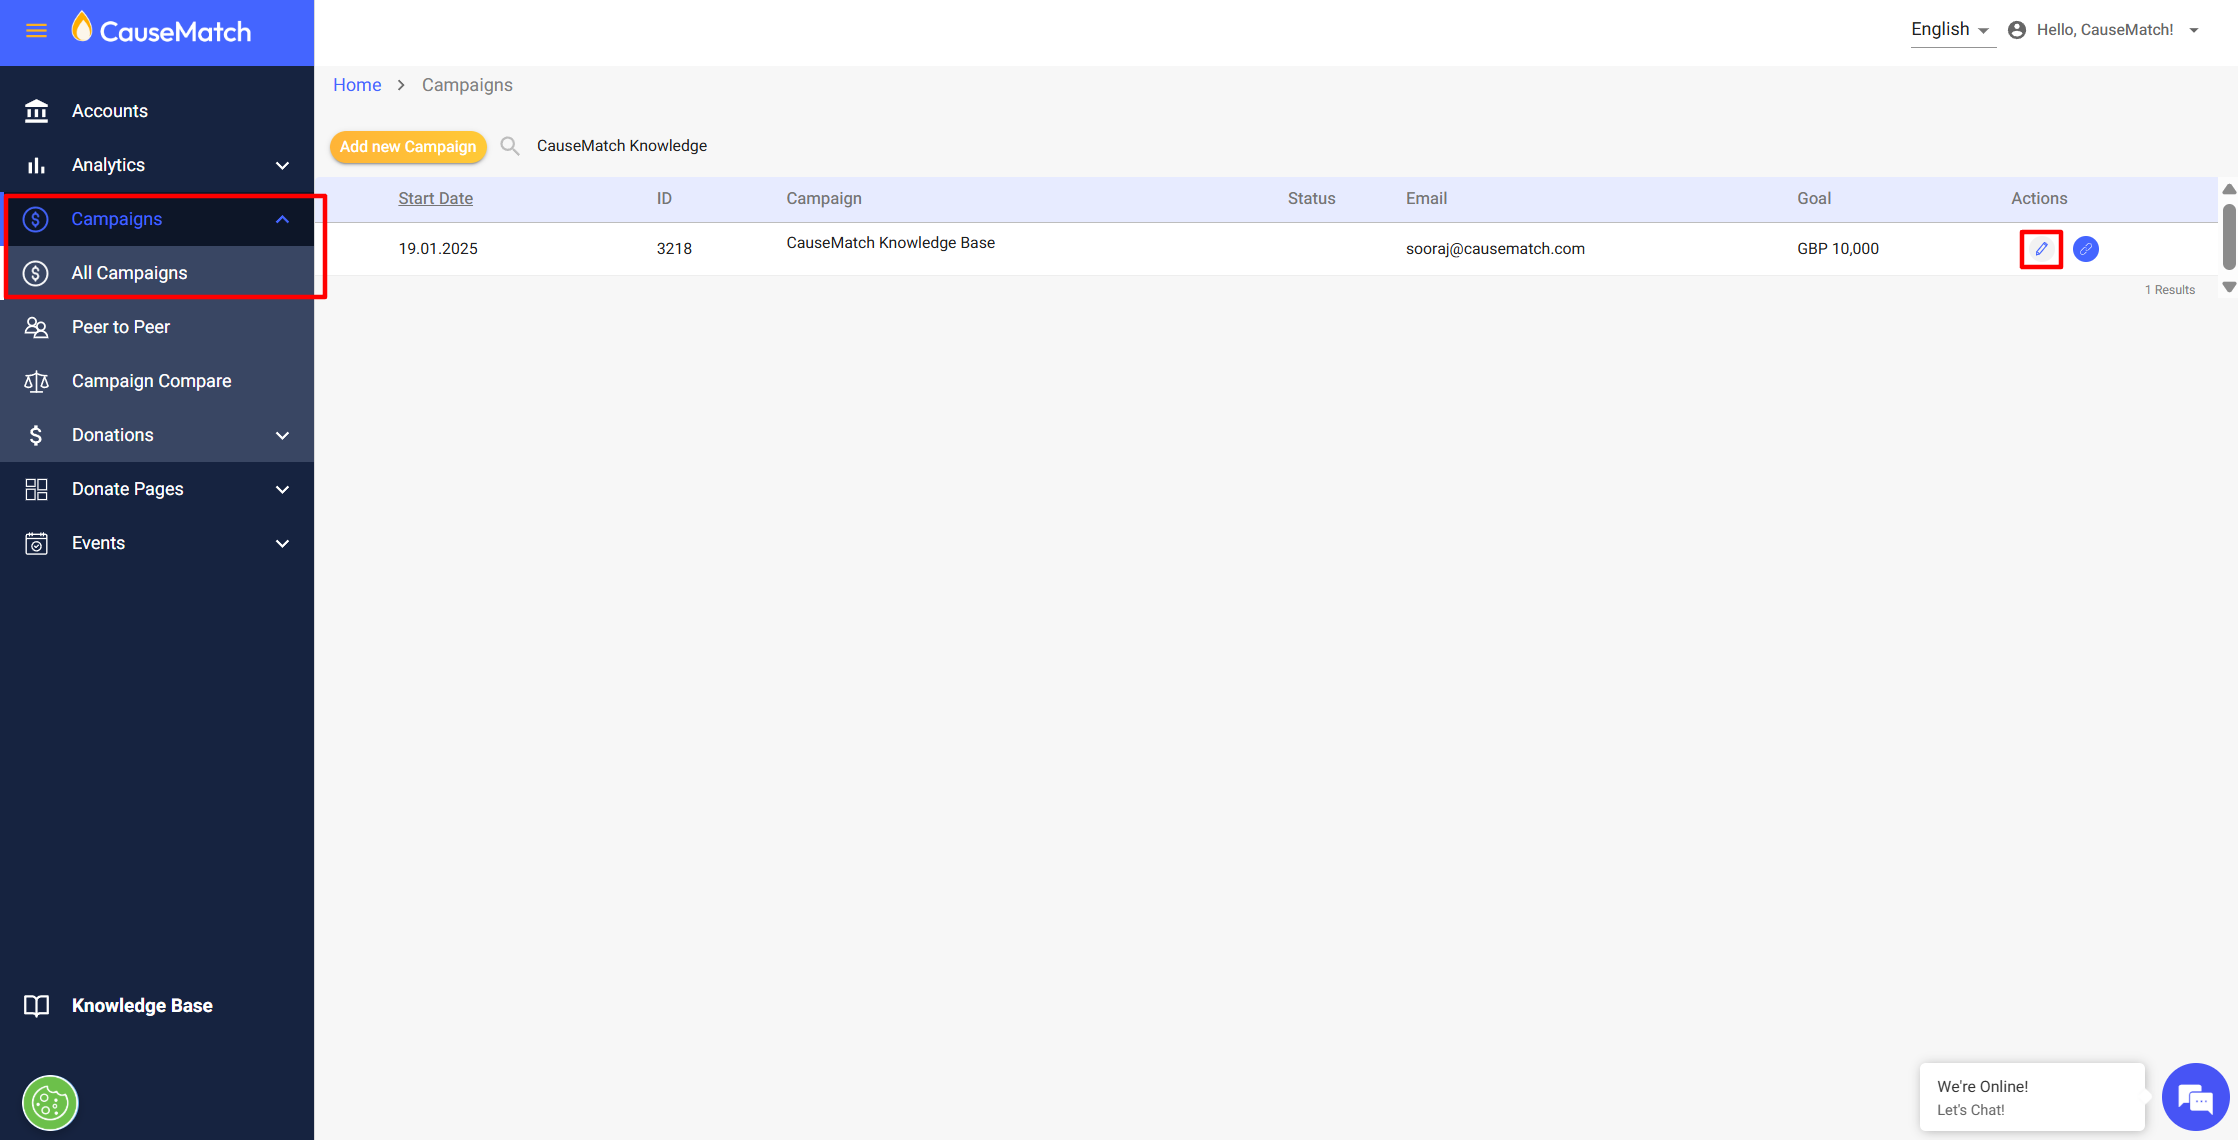This screenshot has width=2238, height=1140.
Task: Click the user account avatar icon
Action: 2017,30
